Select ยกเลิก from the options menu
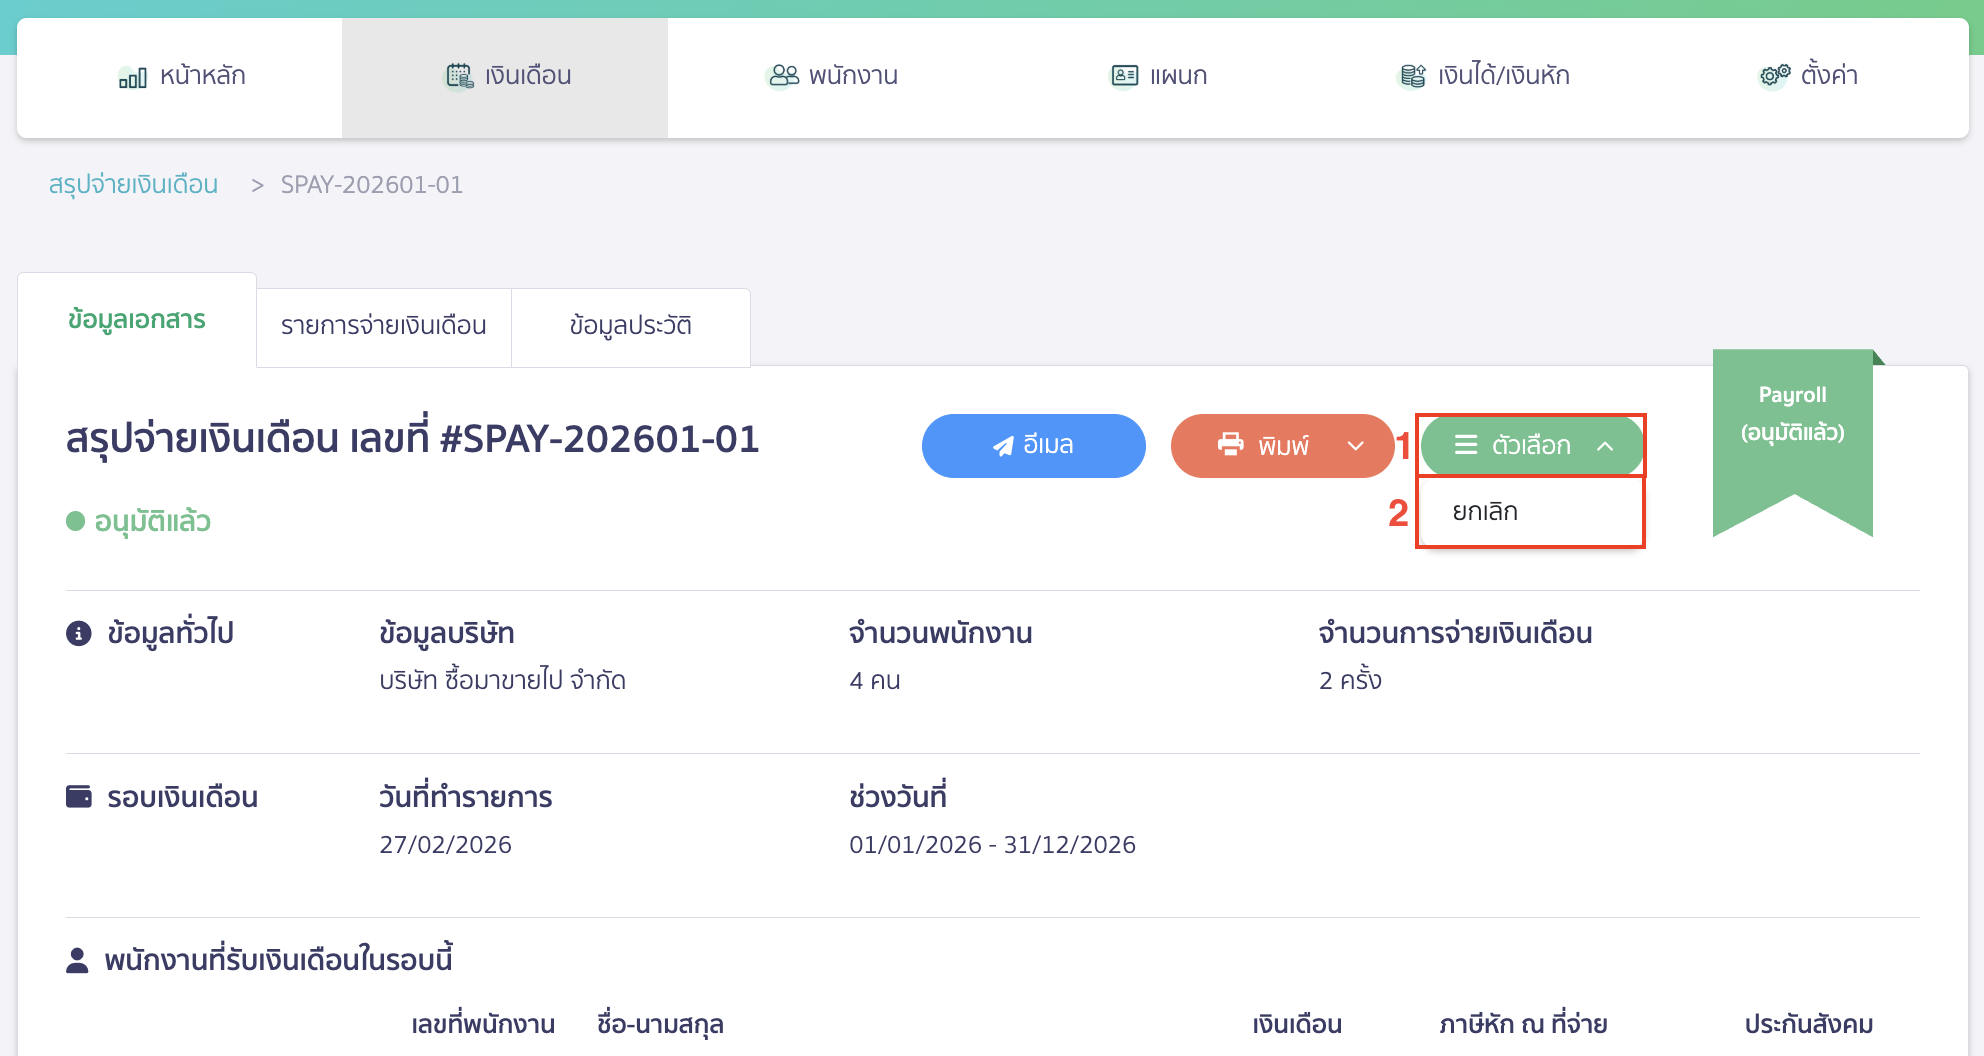 1483,511
